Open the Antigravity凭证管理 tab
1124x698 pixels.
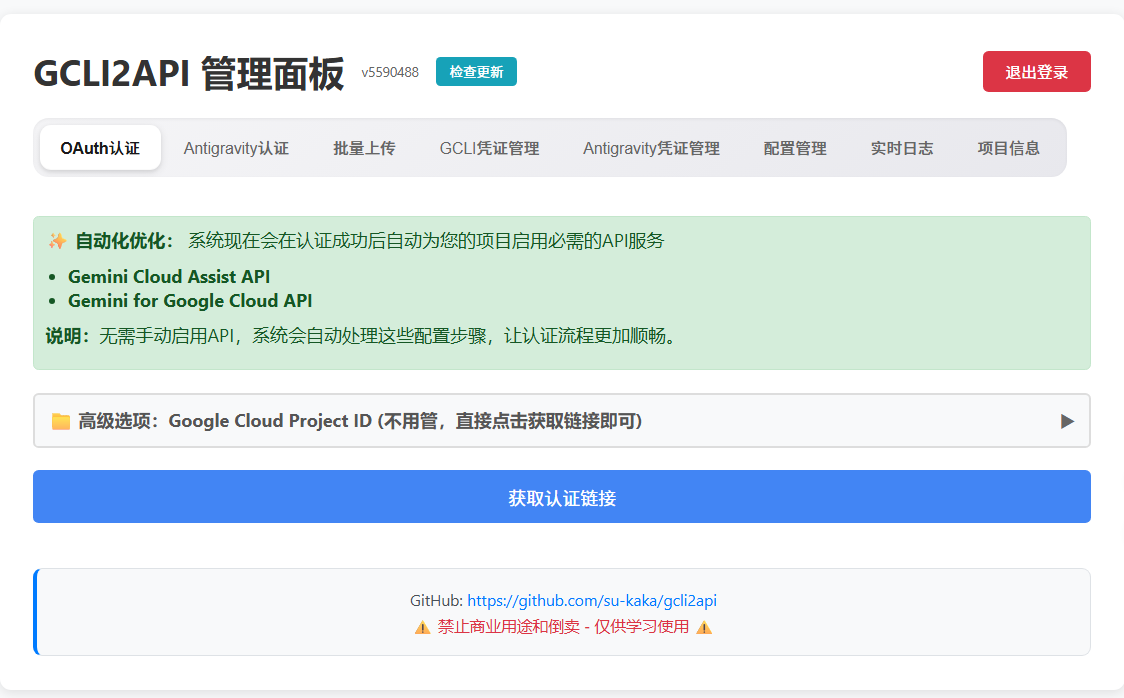651,148
